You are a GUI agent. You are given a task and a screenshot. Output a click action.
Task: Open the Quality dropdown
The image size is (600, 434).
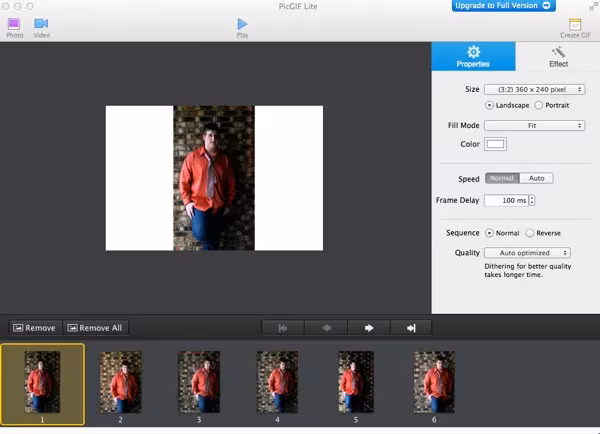point(527,253)
